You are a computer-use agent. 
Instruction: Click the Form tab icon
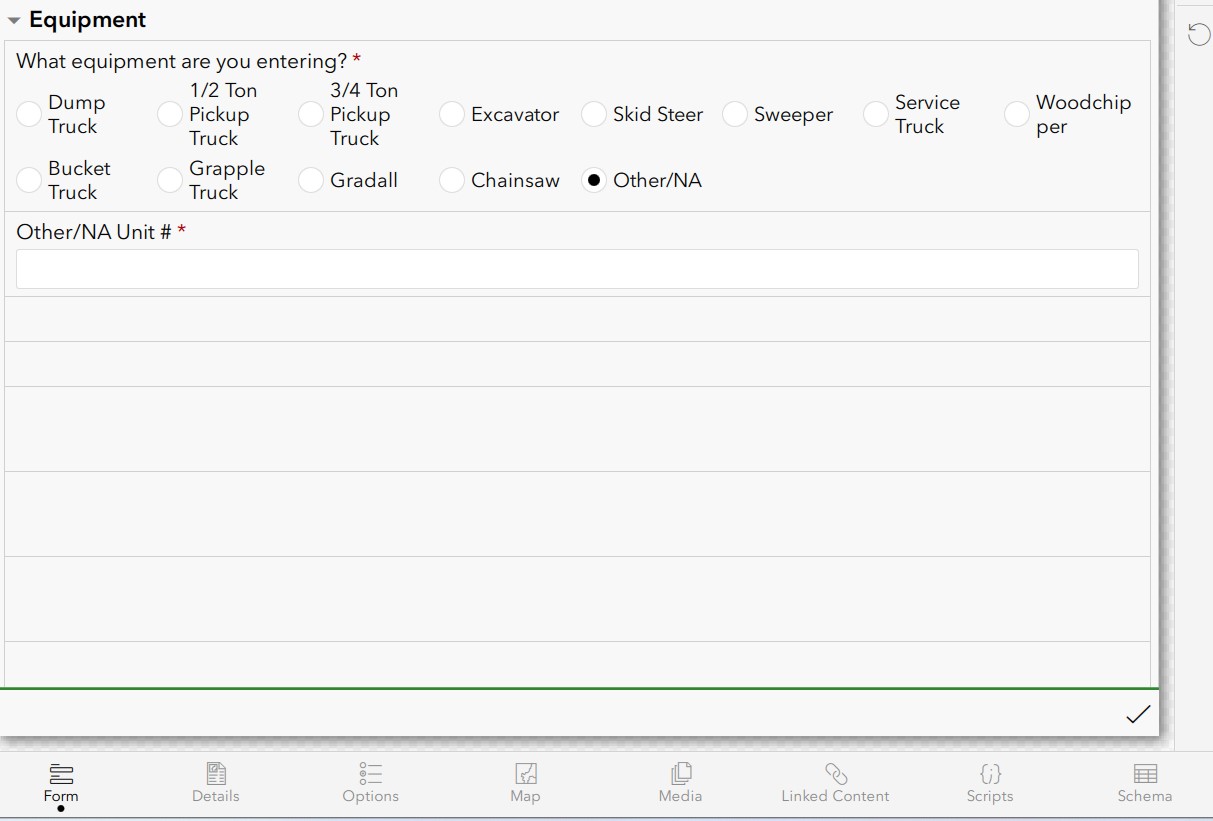click(x=61, y=774)
